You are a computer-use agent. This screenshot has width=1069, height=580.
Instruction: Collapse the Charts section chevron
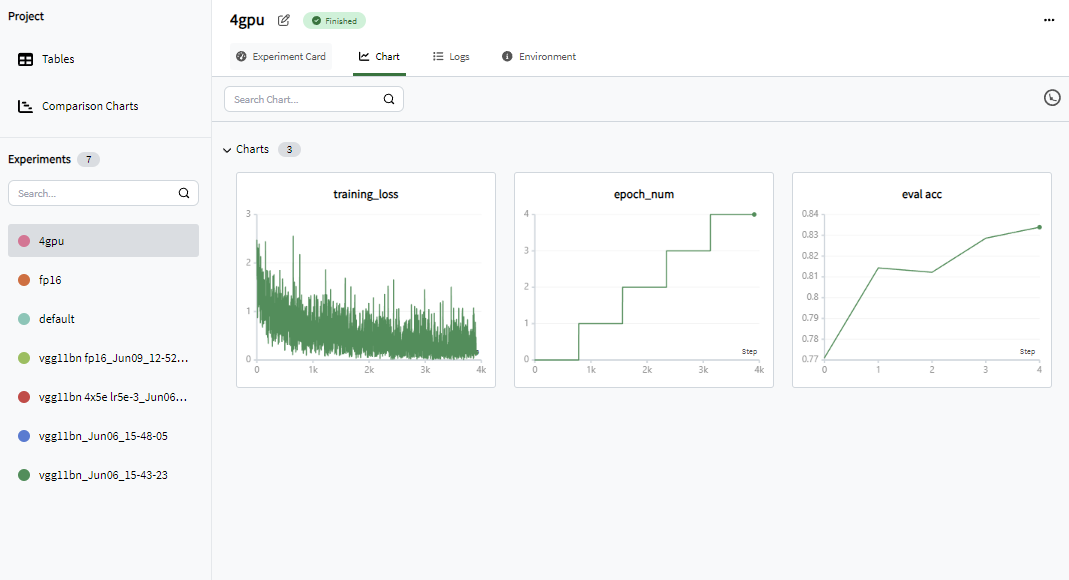(227, 150)
